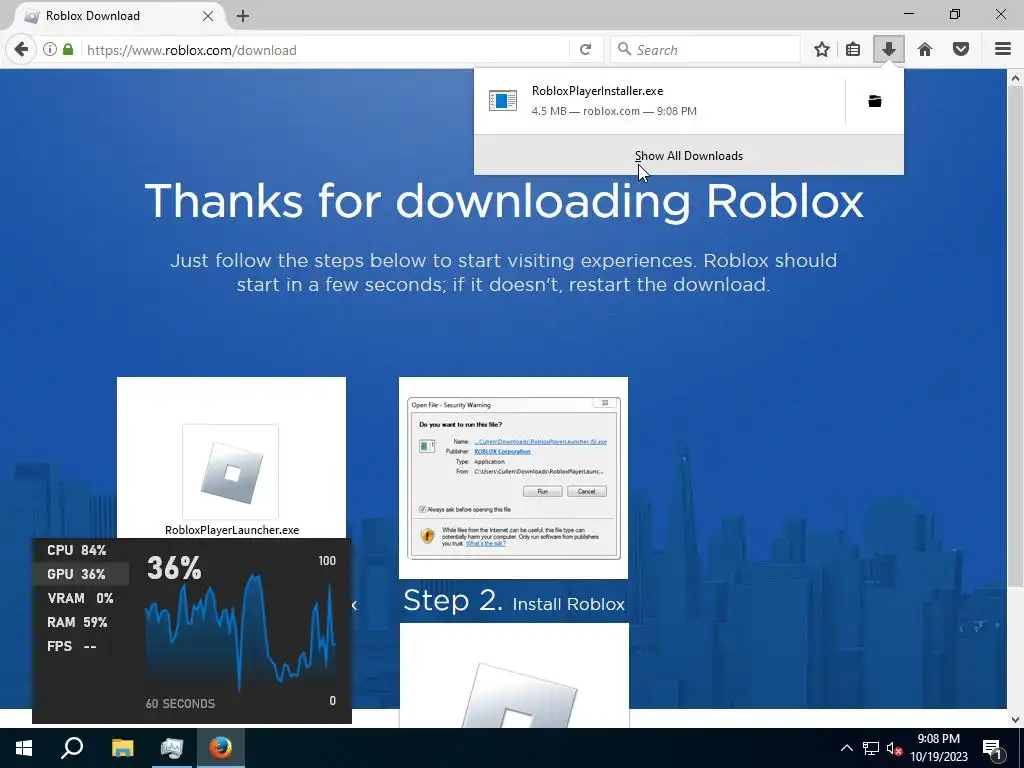Click the muted volume tray icon
The width and height of the screenshot is (1024, 768).
pos(895,748)
